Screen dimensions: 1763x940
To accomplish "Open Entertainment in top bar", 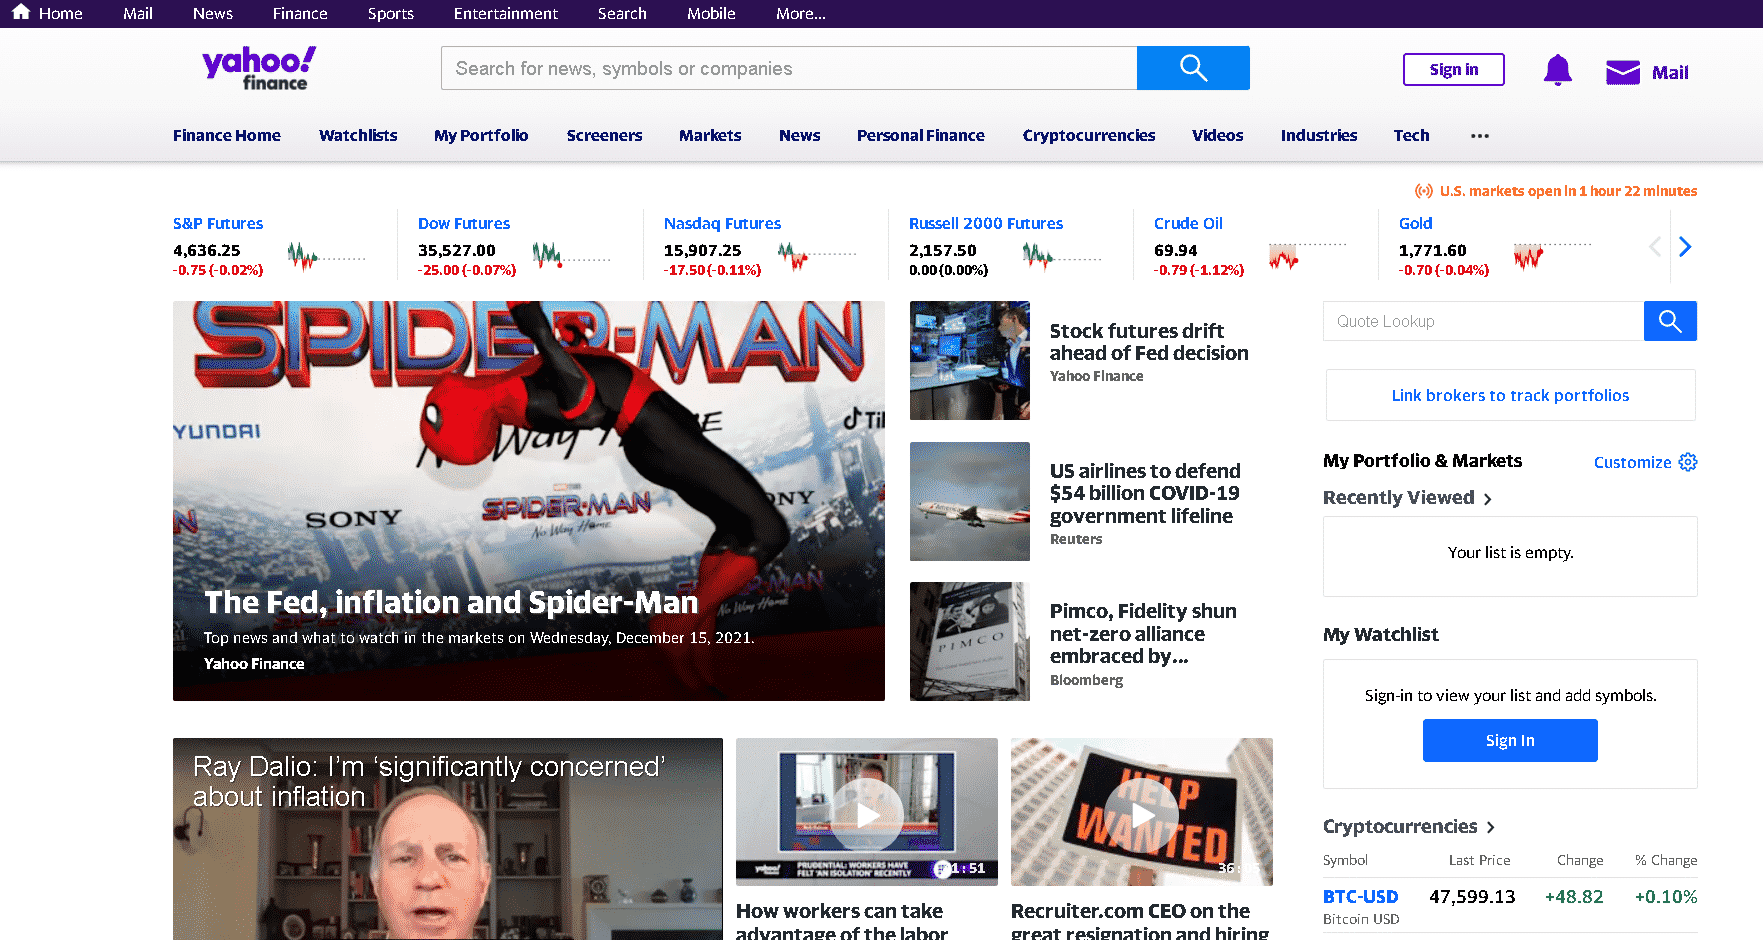I will tap(505, 14).
